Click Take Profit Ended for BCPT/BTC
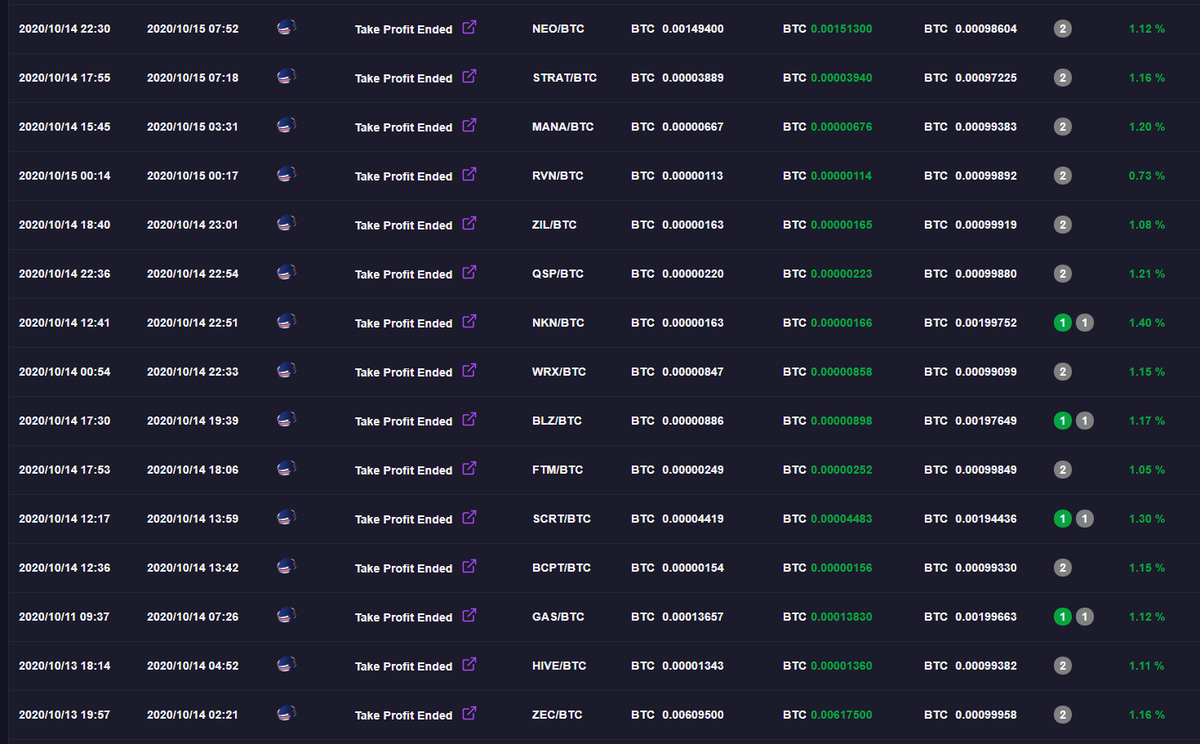This screenshot has width=1200, height=744. 404,568
